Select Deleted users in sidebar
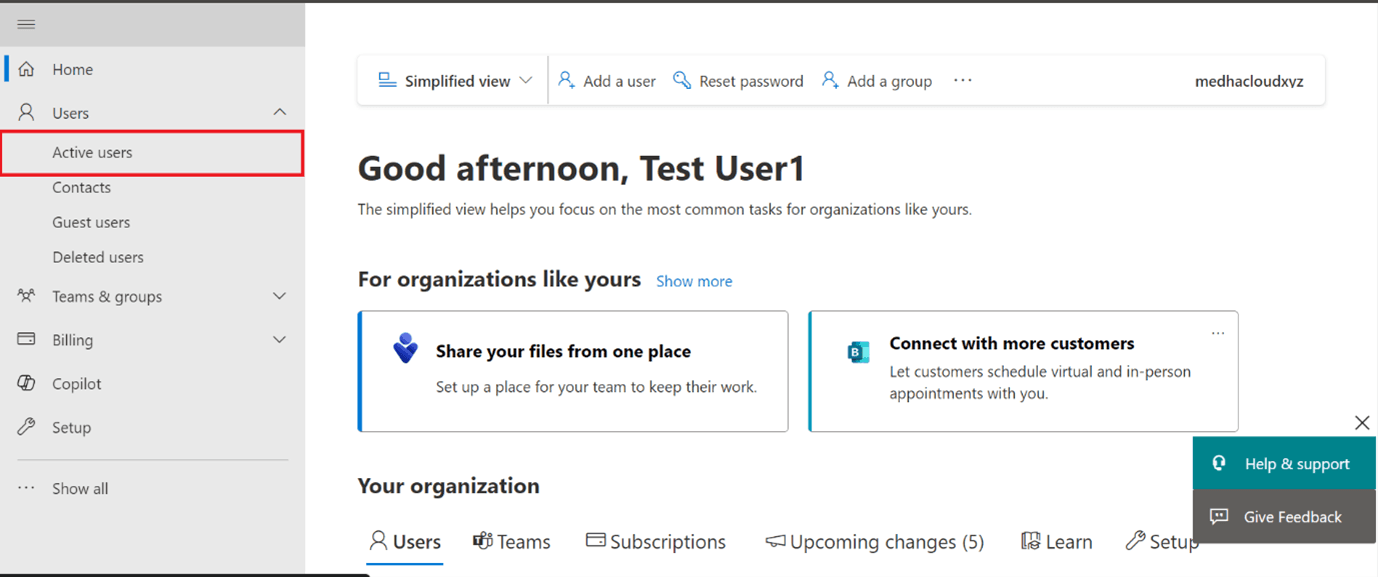This screenshot has height=577, width=1378. [x=97, y=257]
